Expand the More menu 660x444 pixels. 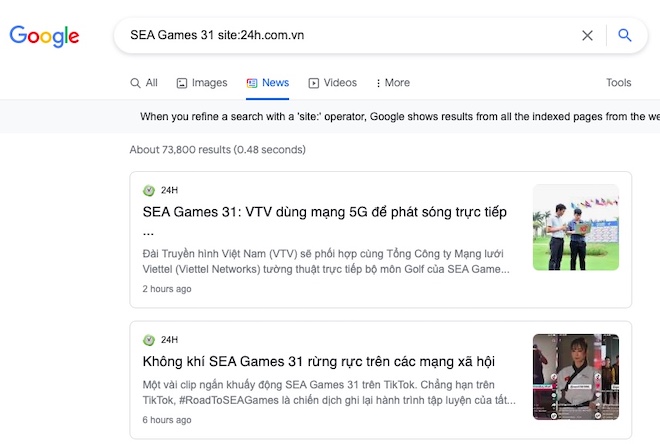coord(393,83)
